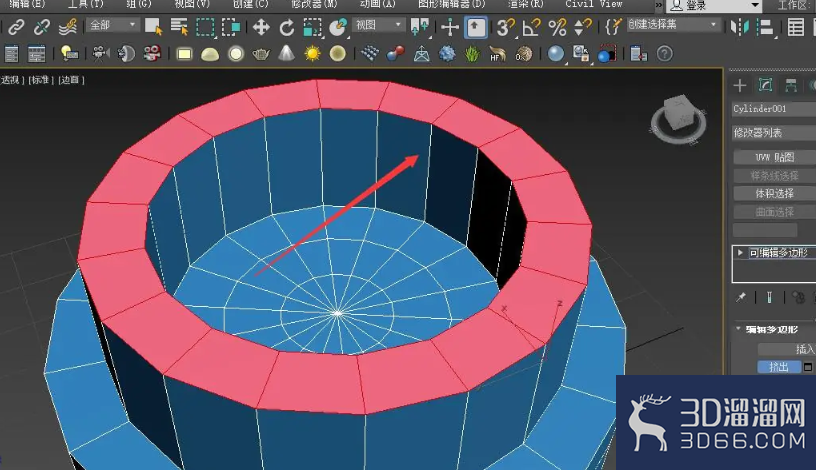816x470 pixels.
Task: Click Use Pivot Point Center icon
Action: pyautogui.click(x=419, y=27)
